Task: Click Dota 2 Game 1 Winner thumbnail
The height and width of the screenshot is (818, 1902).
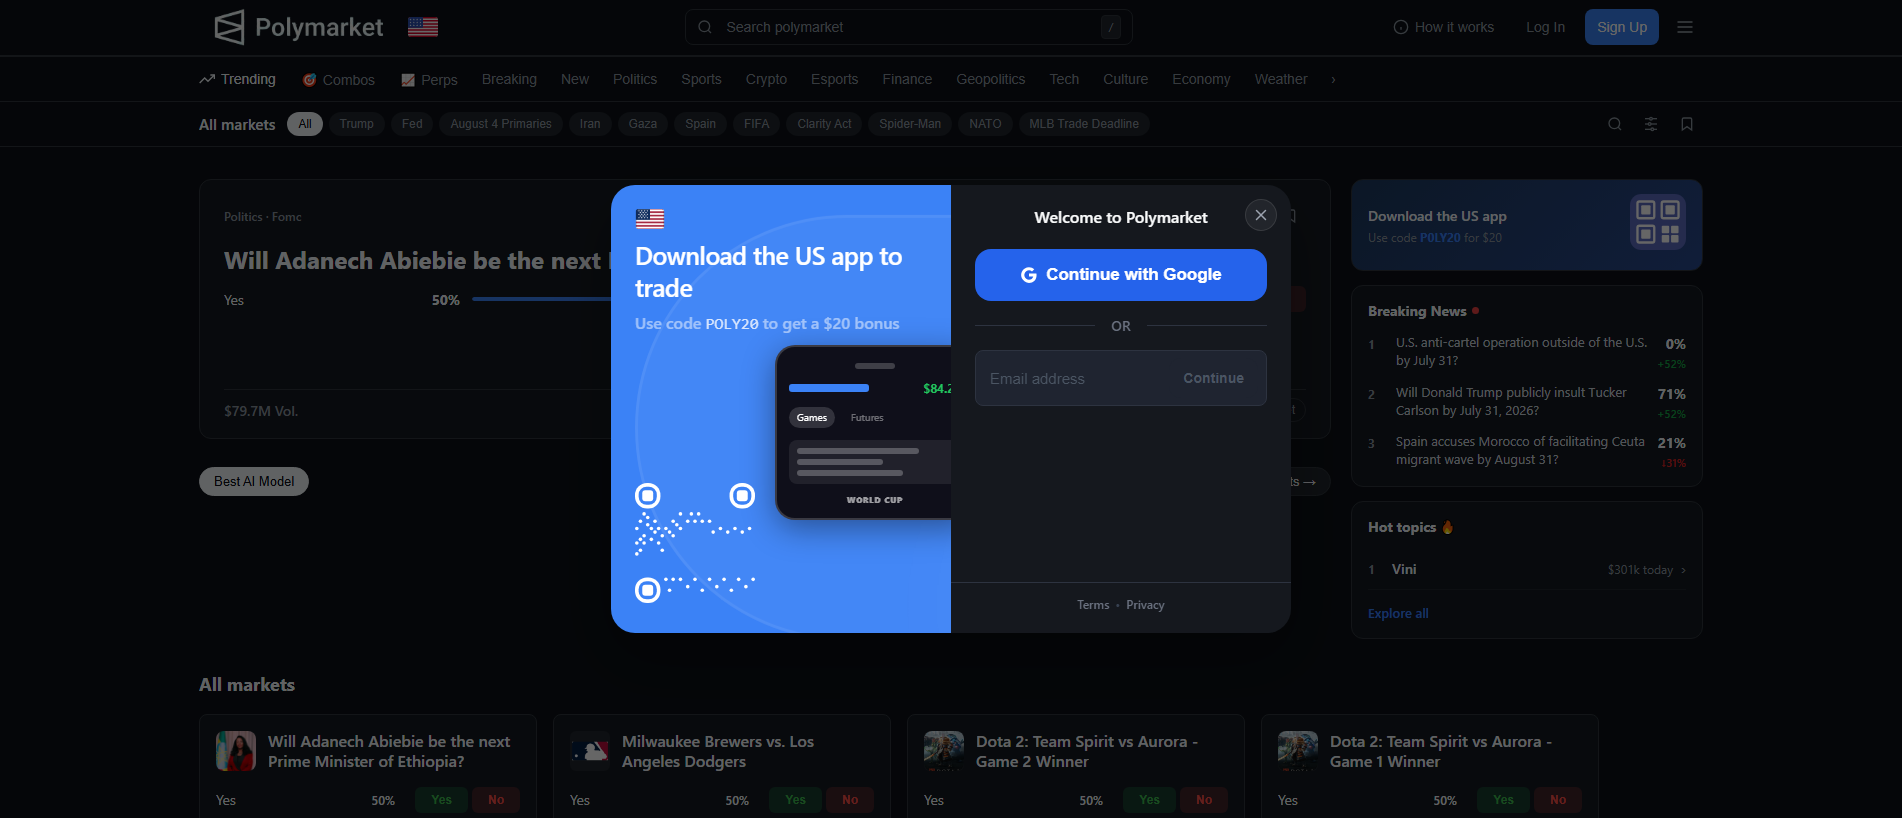Action: click(x=1298, y=751)
